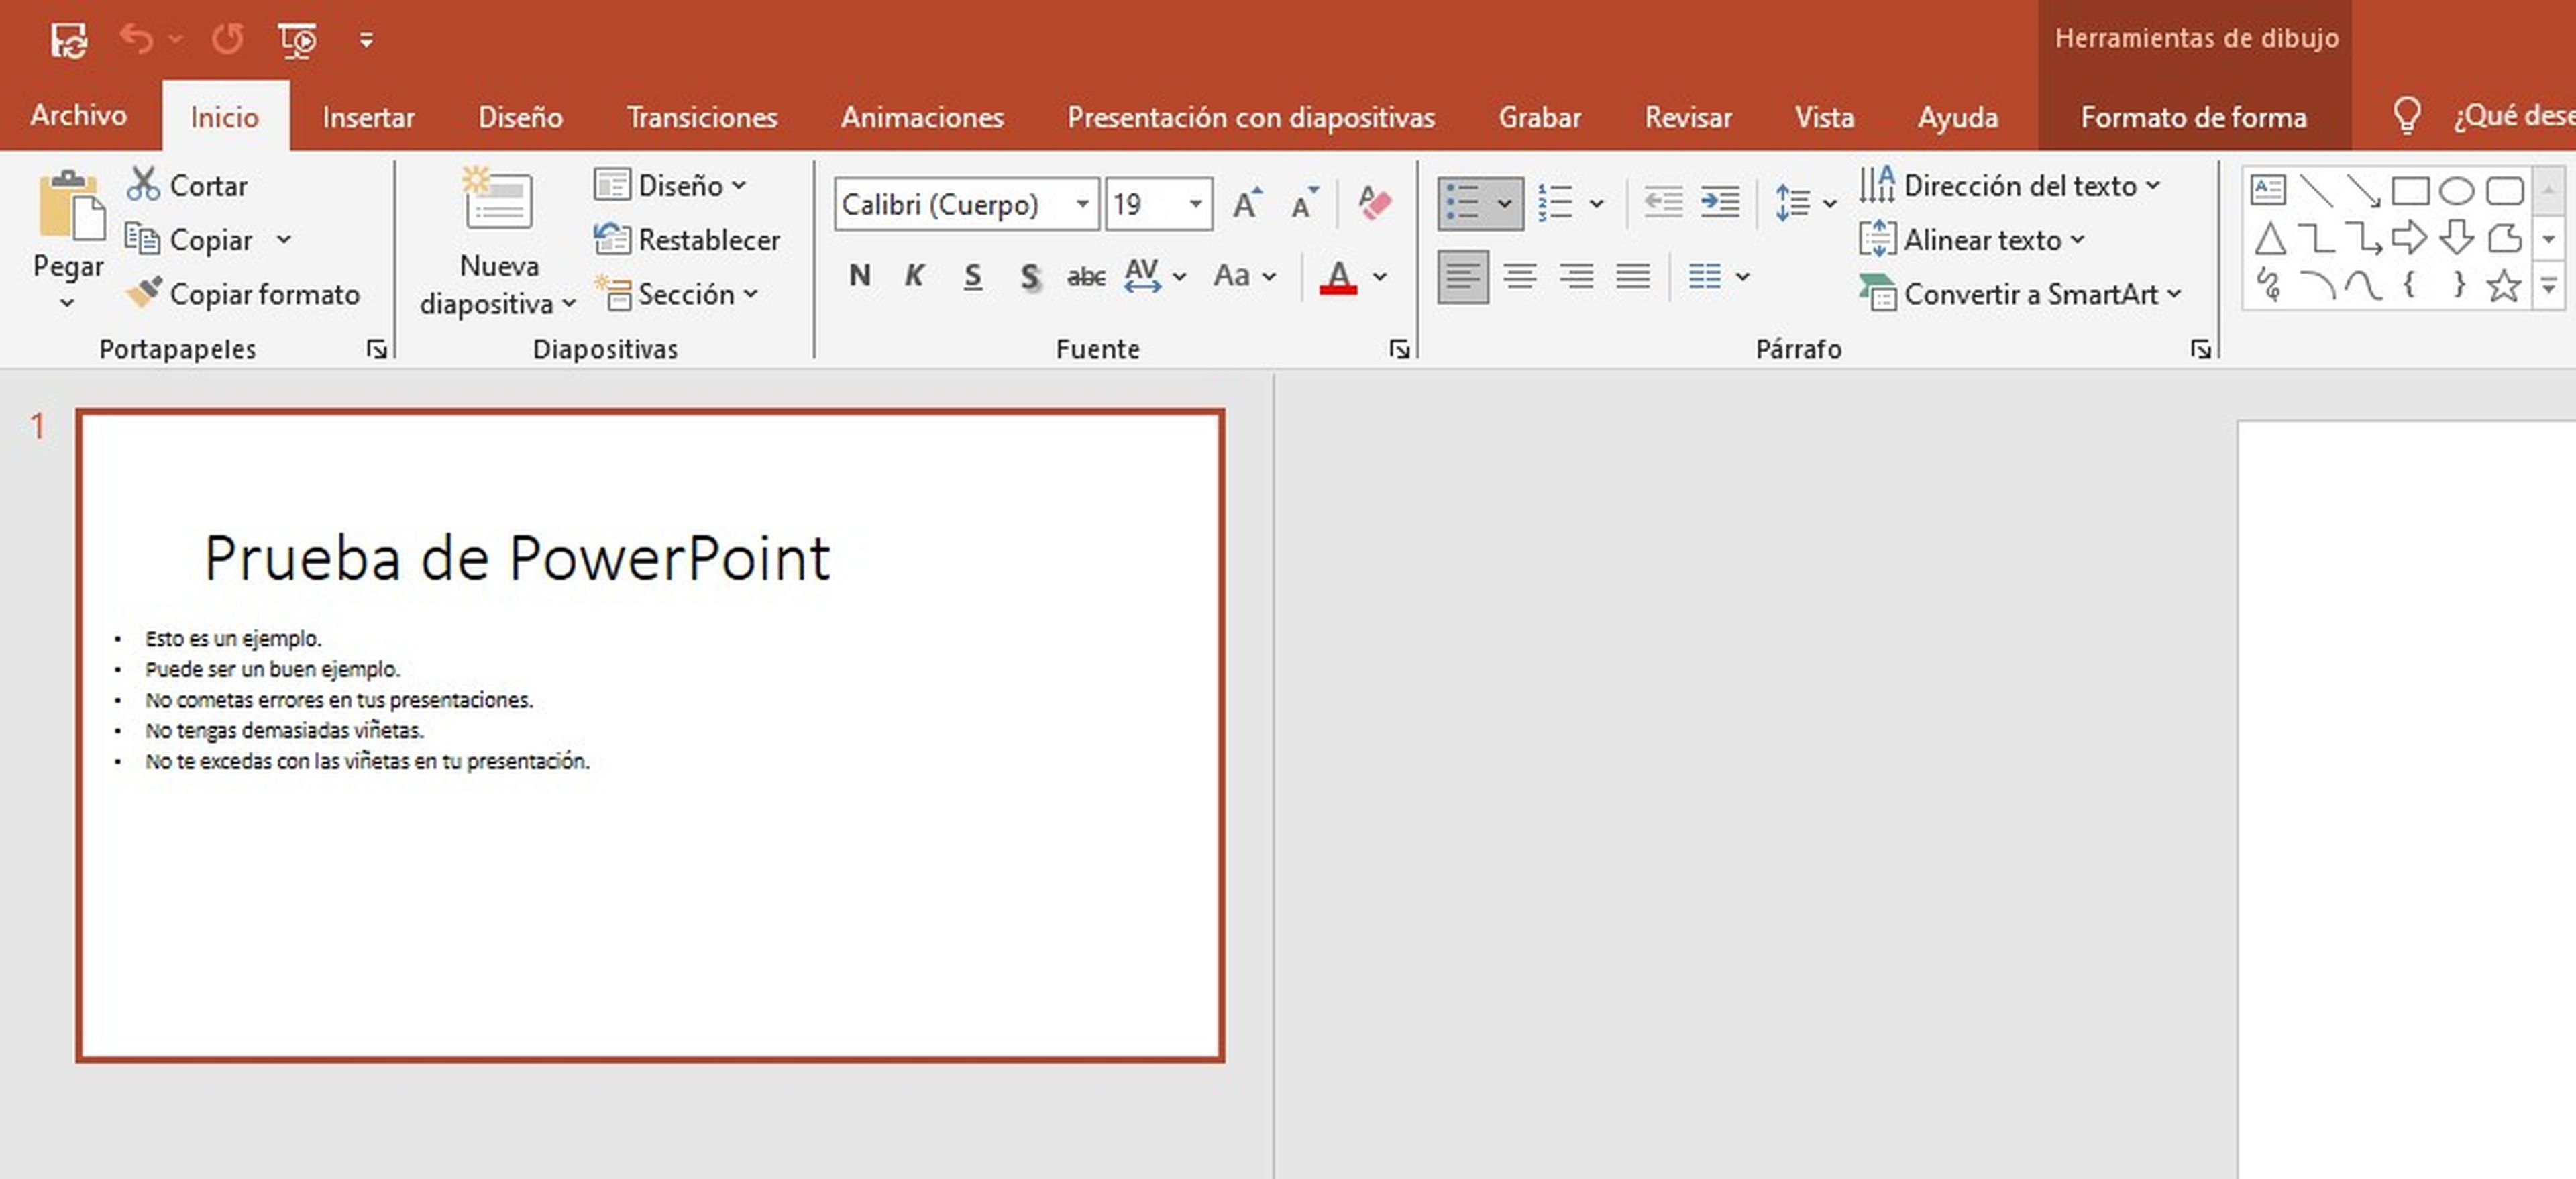Decrease font size with smaller A icon
The image size is (2576, 1179).
(1304, 204)
